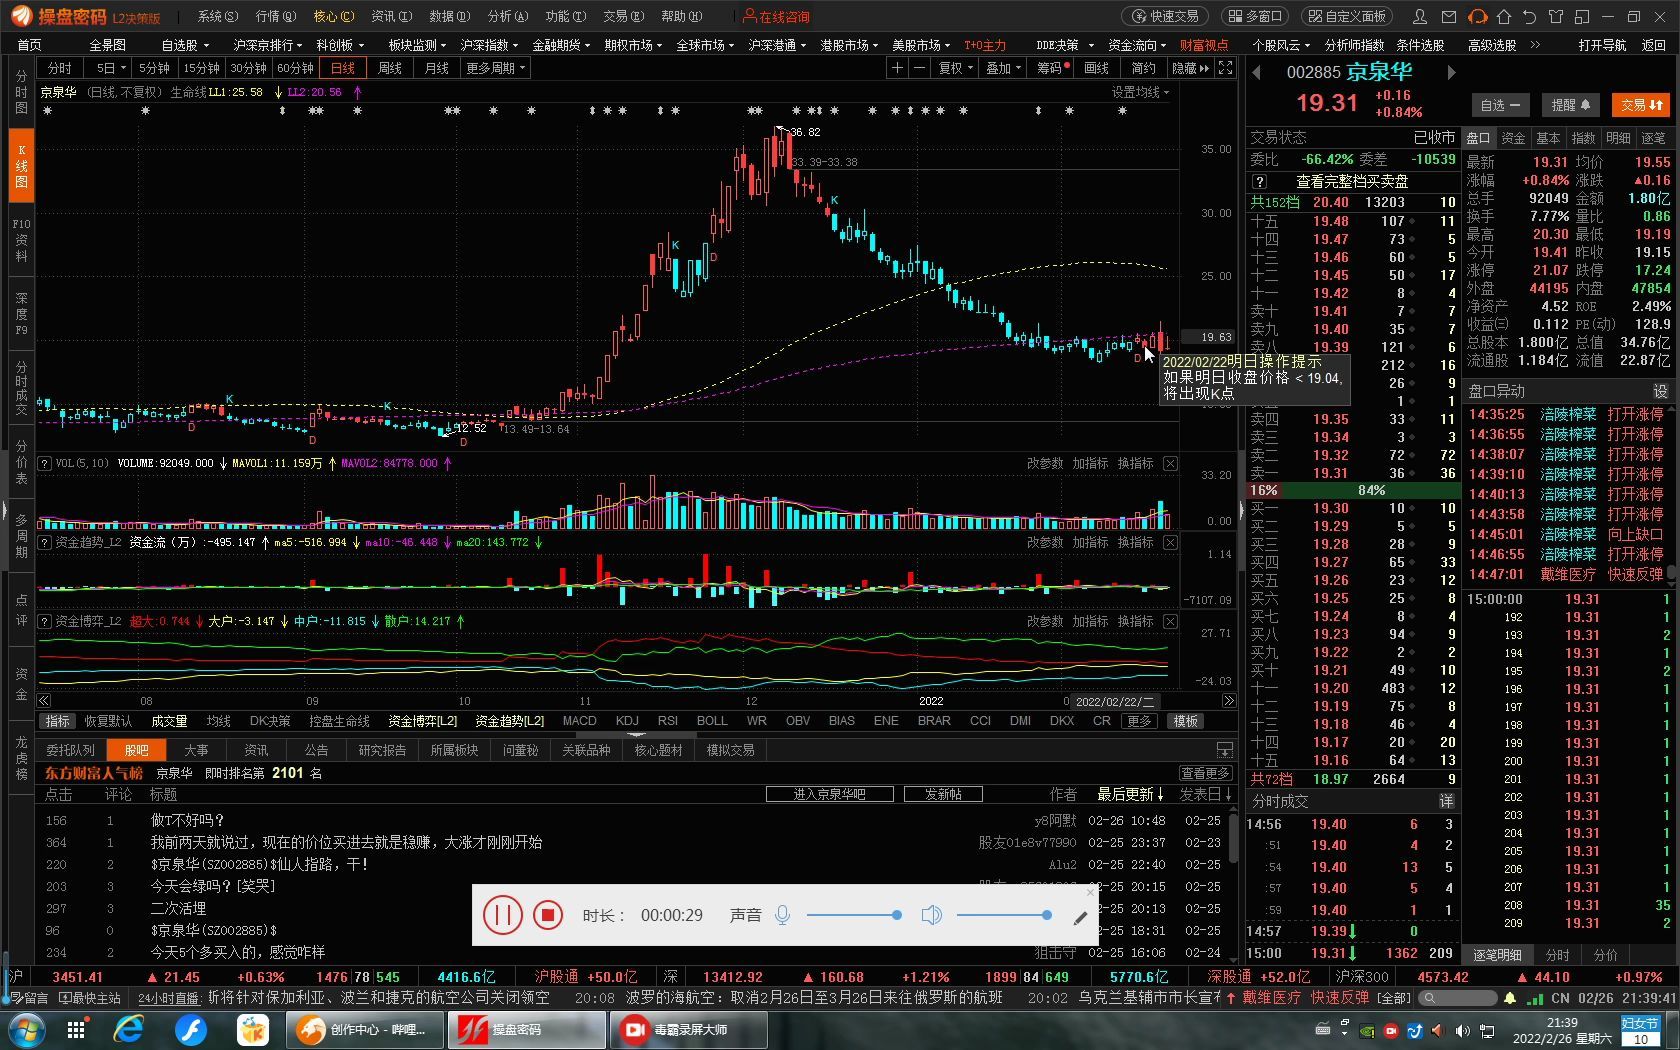Screen dimensions: 1680x1050
Task: Close the VOL indicator pane
Action: pyautogui.click(x=1170, y=463)
